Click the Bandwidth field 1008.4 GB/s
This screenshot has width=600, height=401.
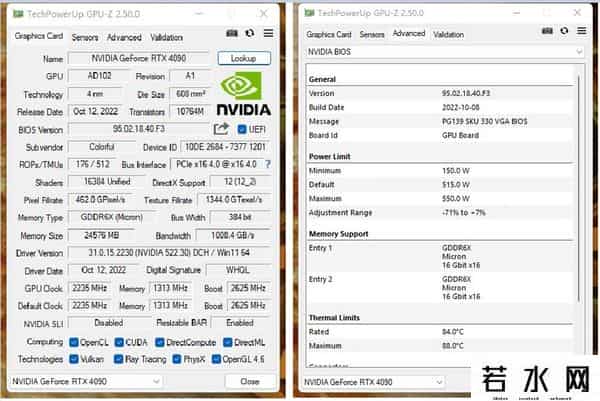(233, 235)
